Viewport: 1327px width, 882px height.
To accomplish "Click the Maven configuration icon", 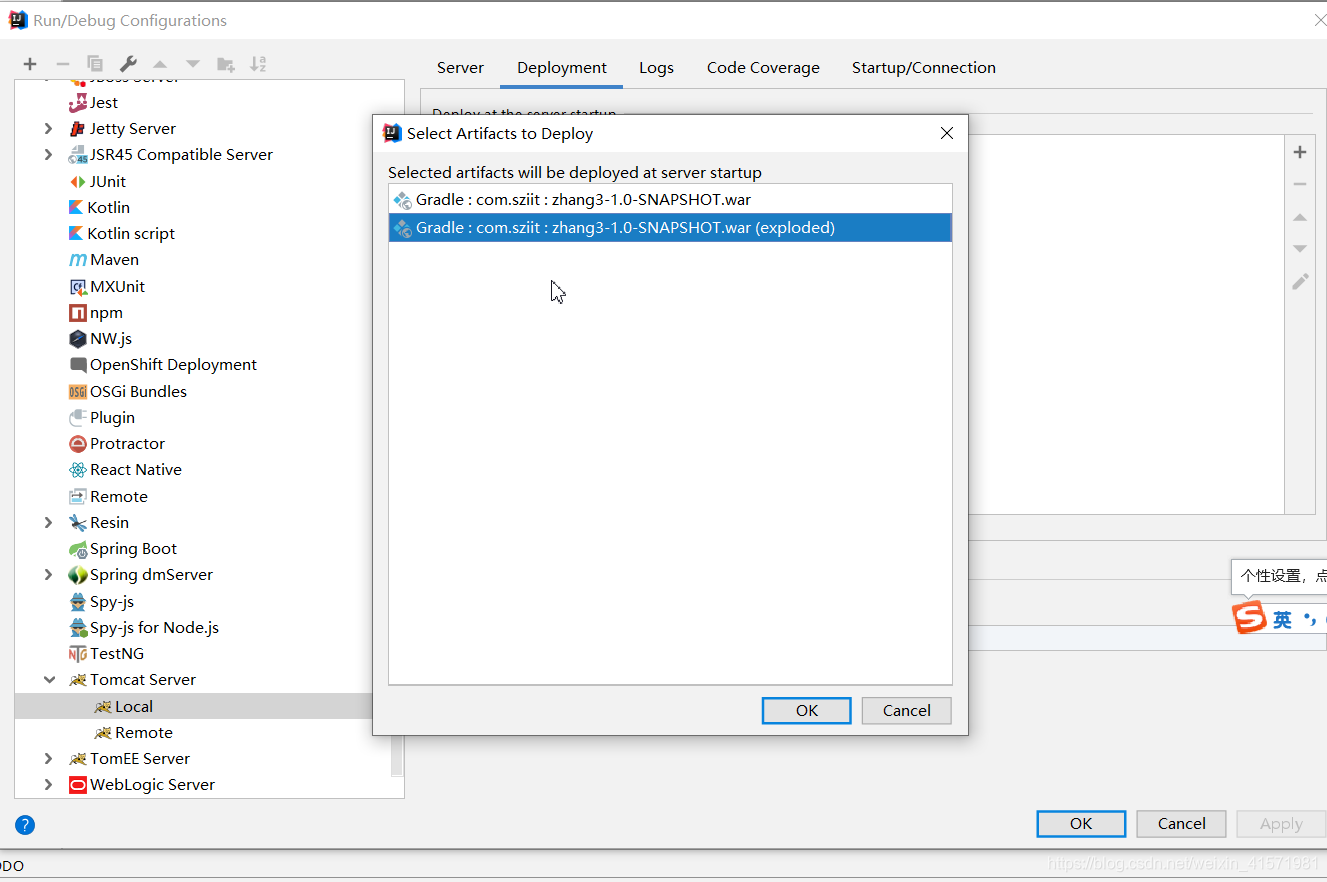I will tap(78, 260).
